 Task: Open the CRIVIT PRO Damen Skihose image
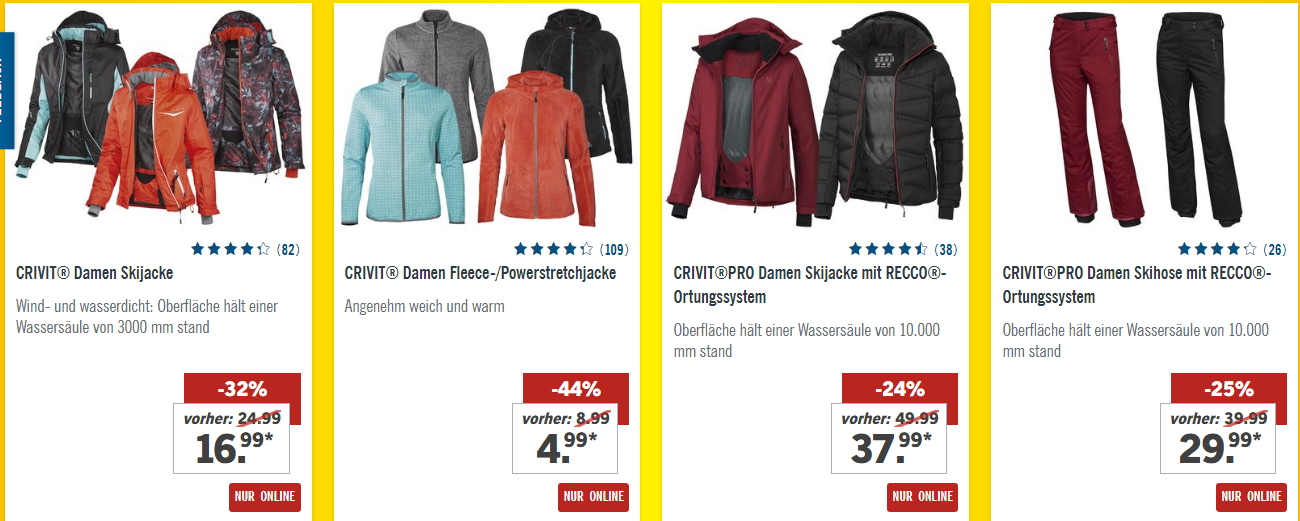tap(1144, 118)
